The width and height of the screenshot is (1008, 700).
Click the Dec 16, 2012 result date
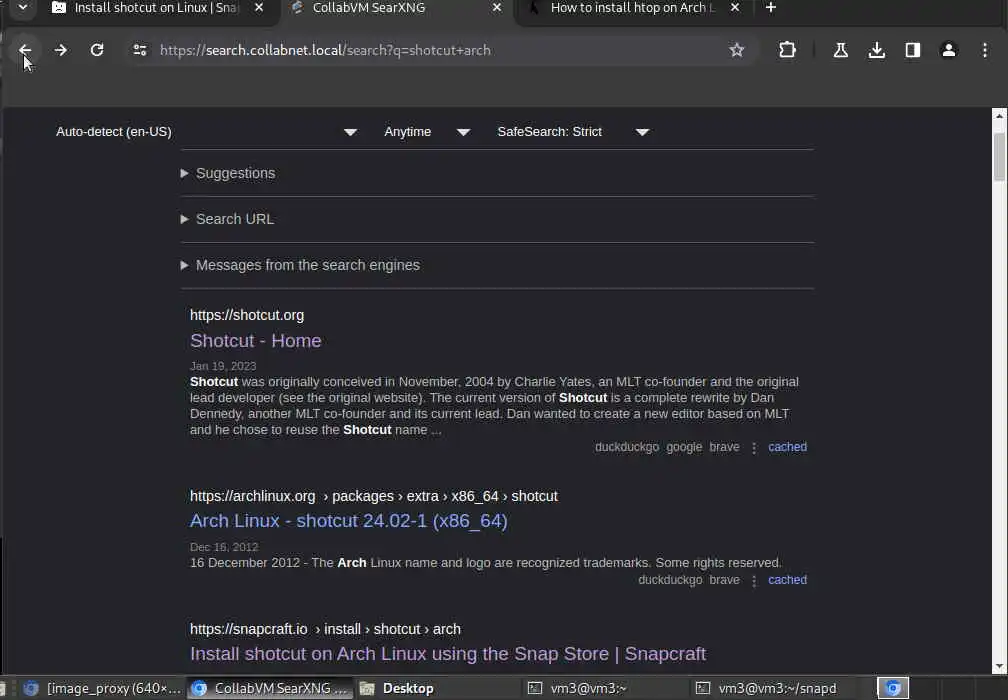tap(224, 547)
